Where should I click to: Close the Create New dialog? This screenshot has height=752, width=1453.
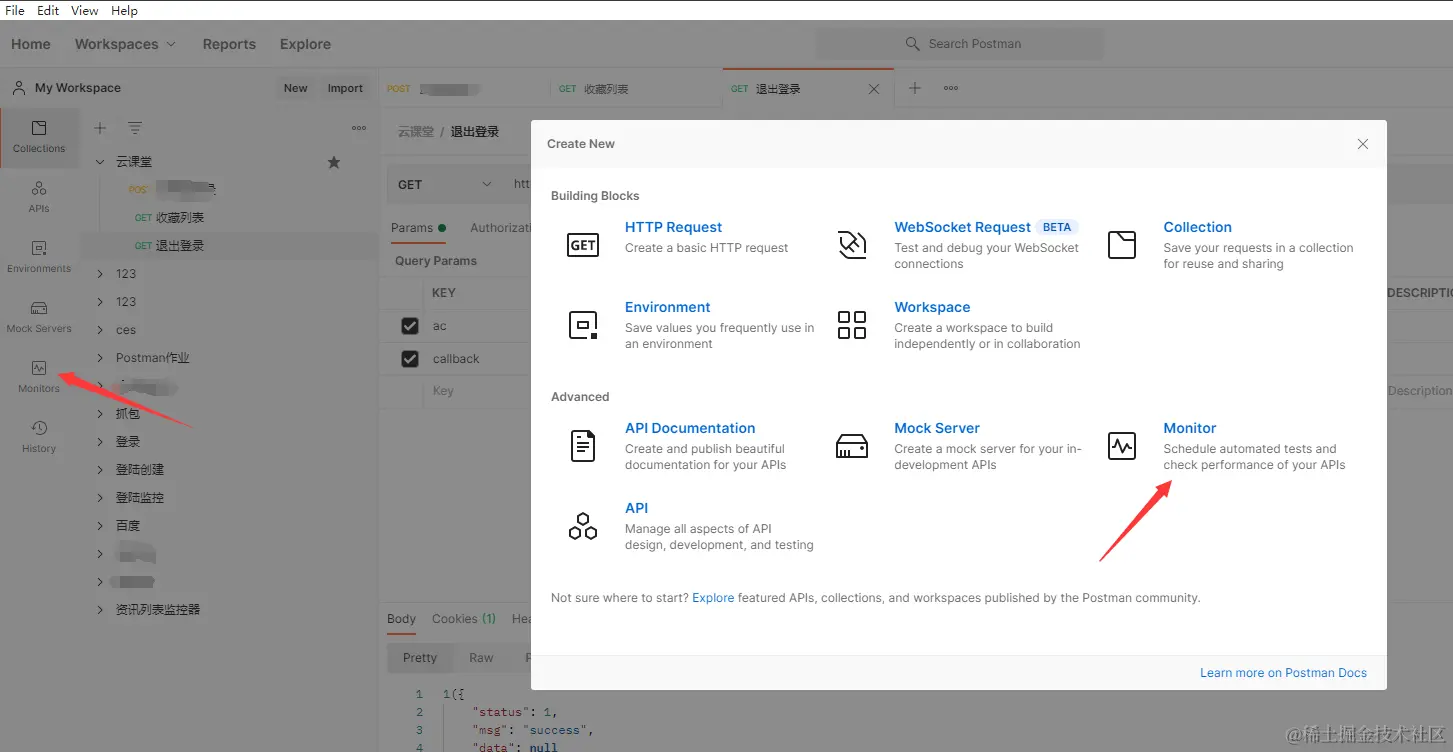1362,144
